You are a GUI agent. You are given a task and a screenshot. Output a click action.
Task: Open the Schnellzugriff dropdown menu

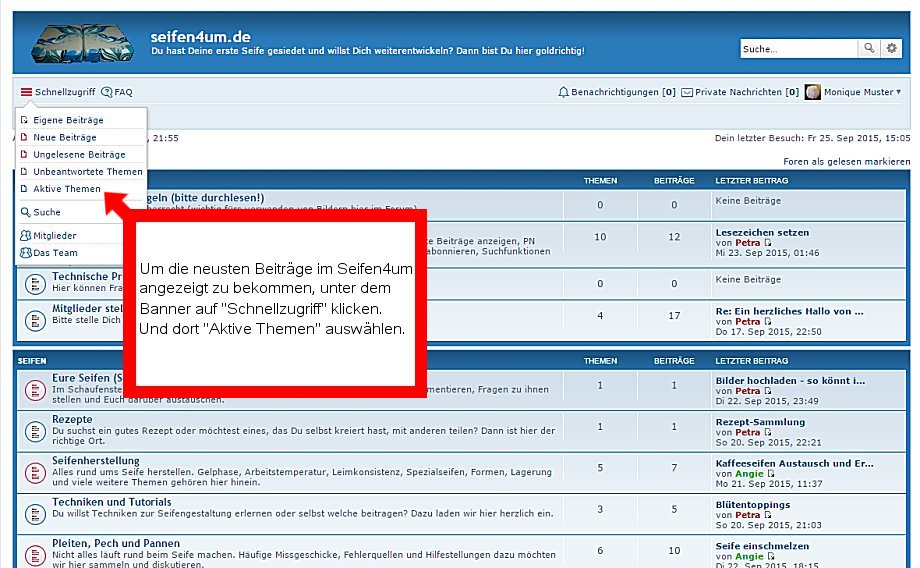tap(58, 92)
